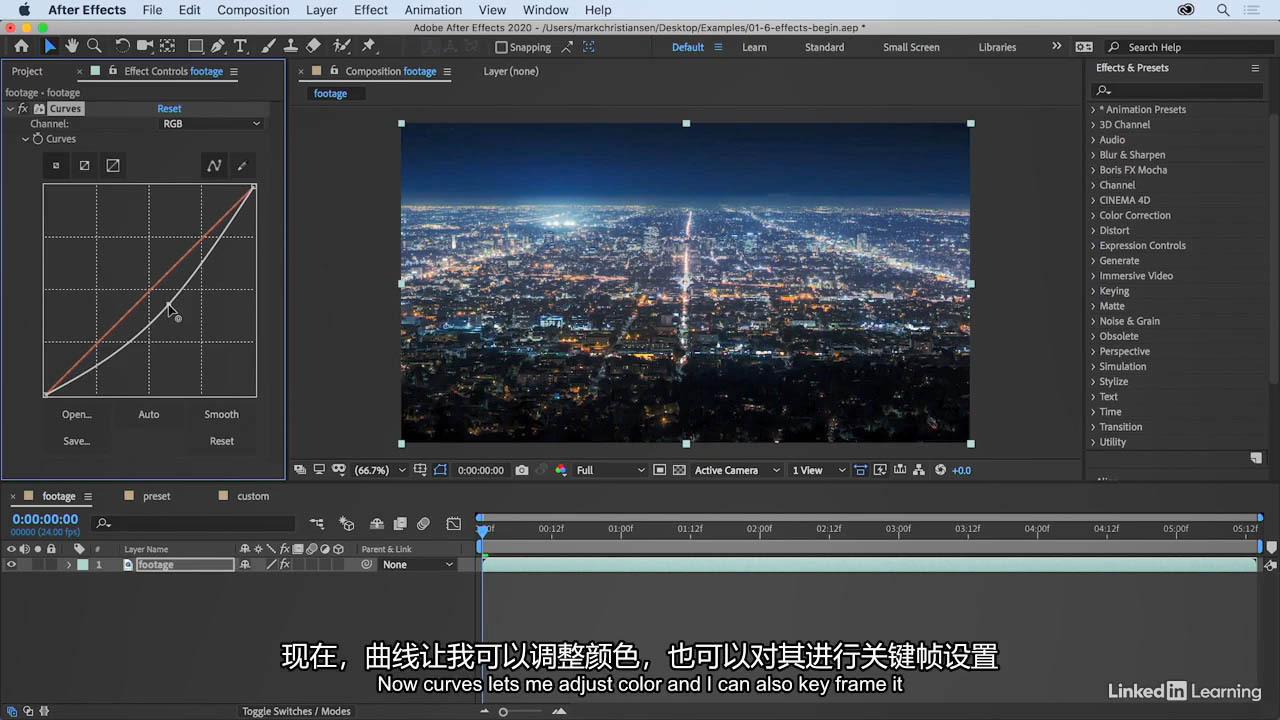Toggle the fx switch for Curves effect

[x=23, y=108]
